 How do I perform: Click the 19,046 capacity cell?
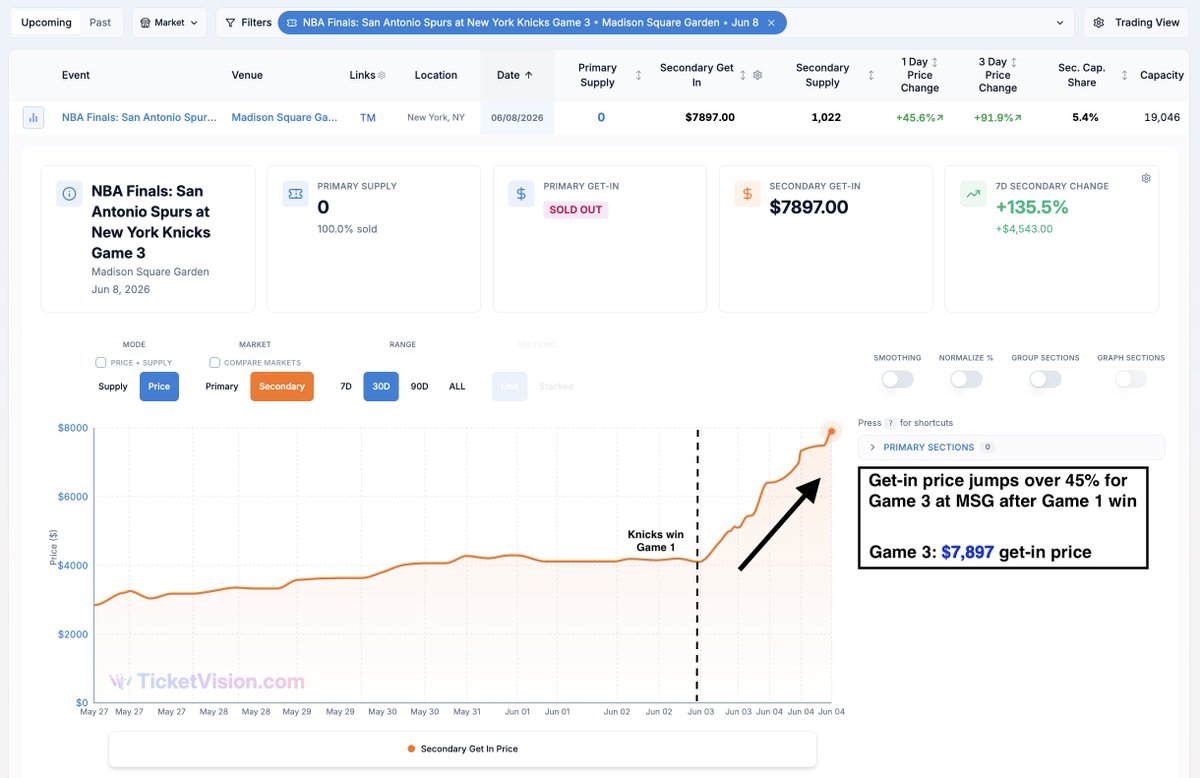point(1162,117)
